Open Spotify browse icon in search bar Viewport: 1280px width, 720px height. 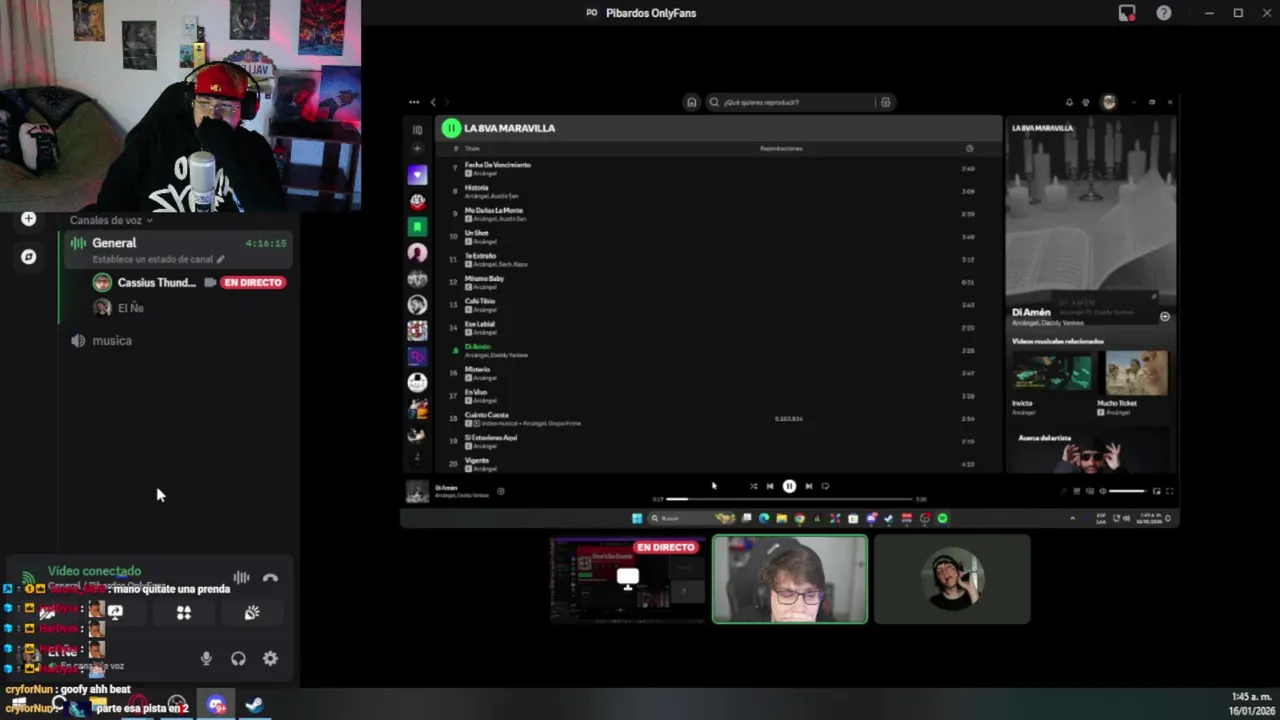[x=885, y=102]
